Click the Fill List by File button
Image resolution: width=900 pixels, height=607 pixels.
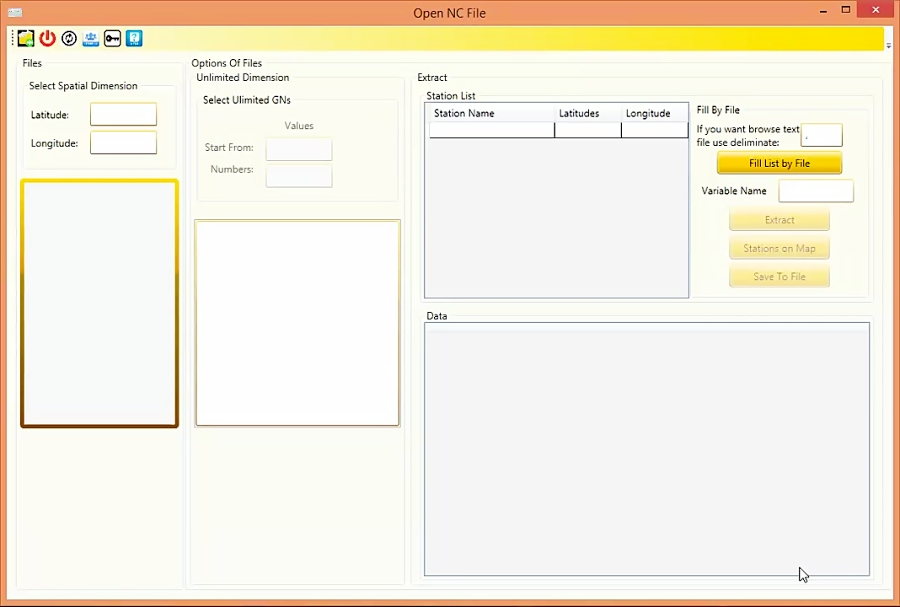(x=779, y=163)
